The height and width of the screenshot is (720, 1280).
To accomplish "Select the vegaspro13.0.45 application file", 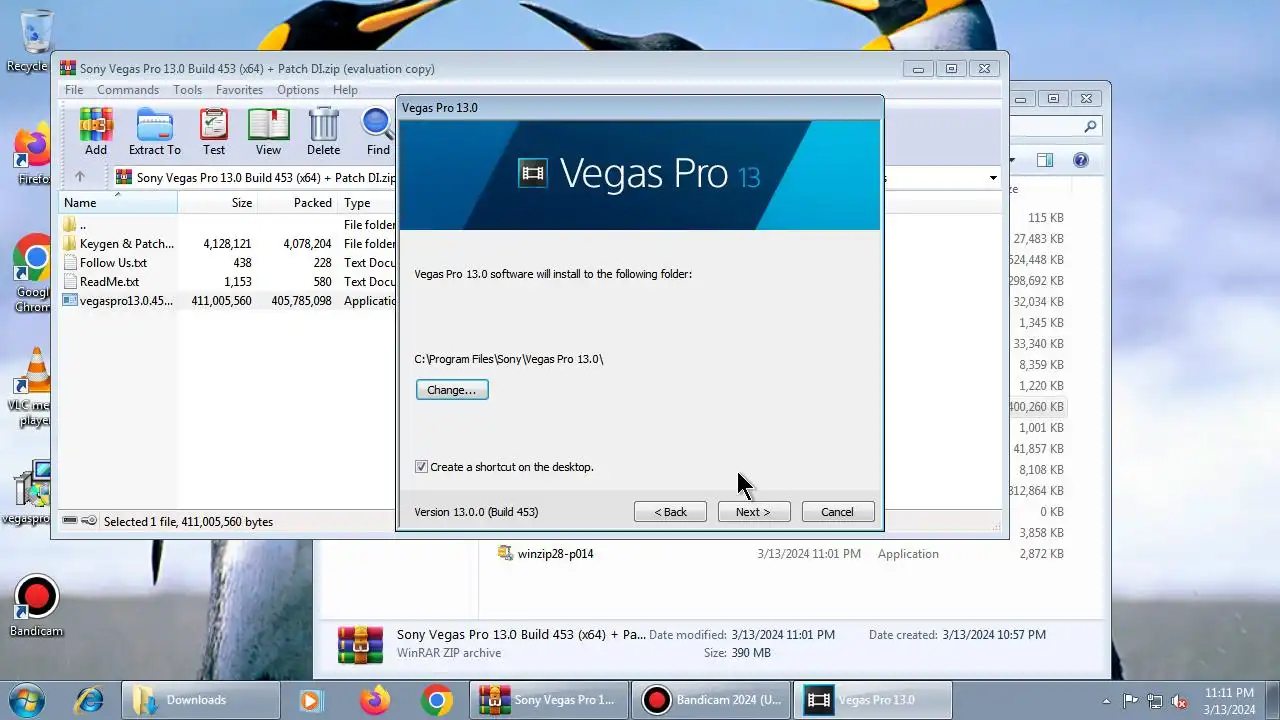I will (228, 301).
